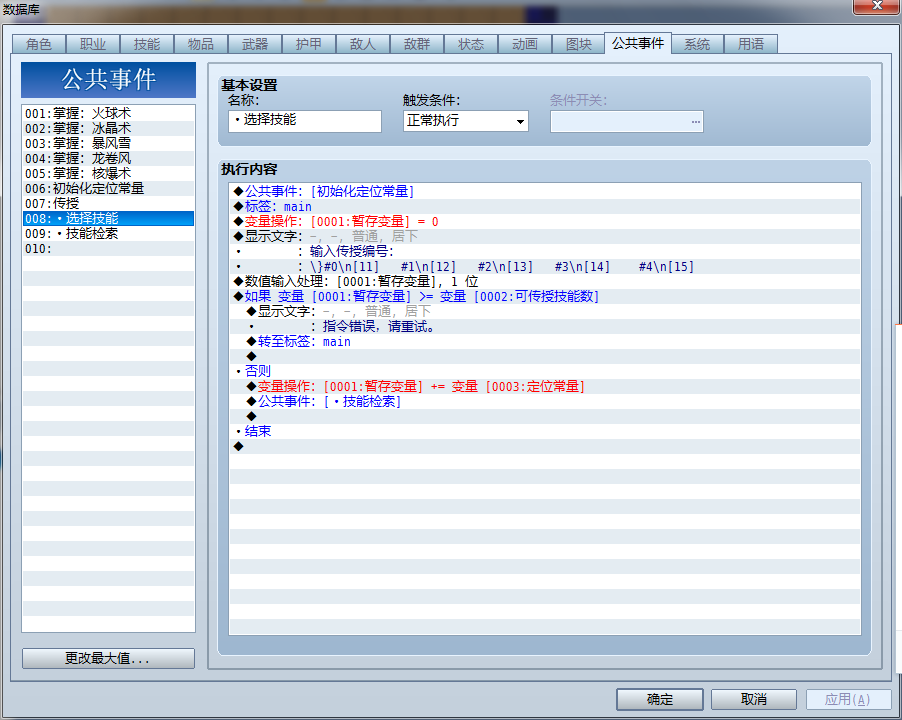Click the 名称 input field
The height and width of the screenshot is (720, 902).
pos(305,121)
